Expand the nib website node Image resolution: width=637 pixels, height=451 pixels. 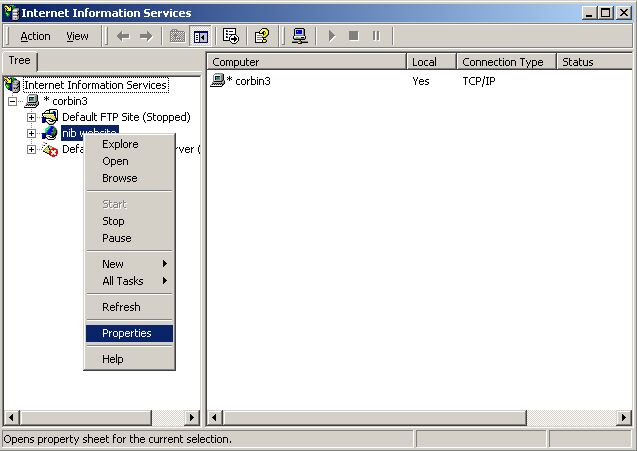(x=31, y=133)
